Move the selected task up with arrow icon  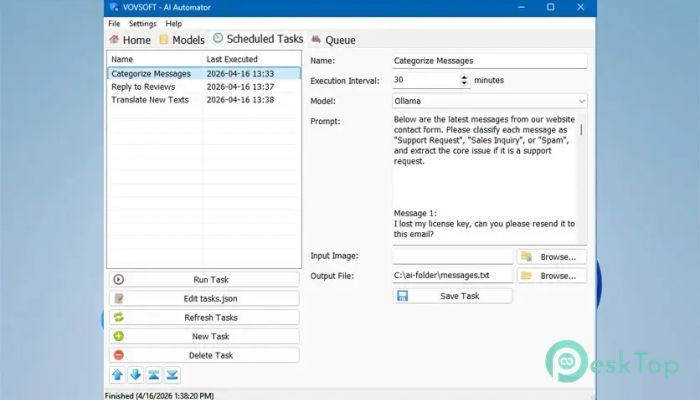118,375
